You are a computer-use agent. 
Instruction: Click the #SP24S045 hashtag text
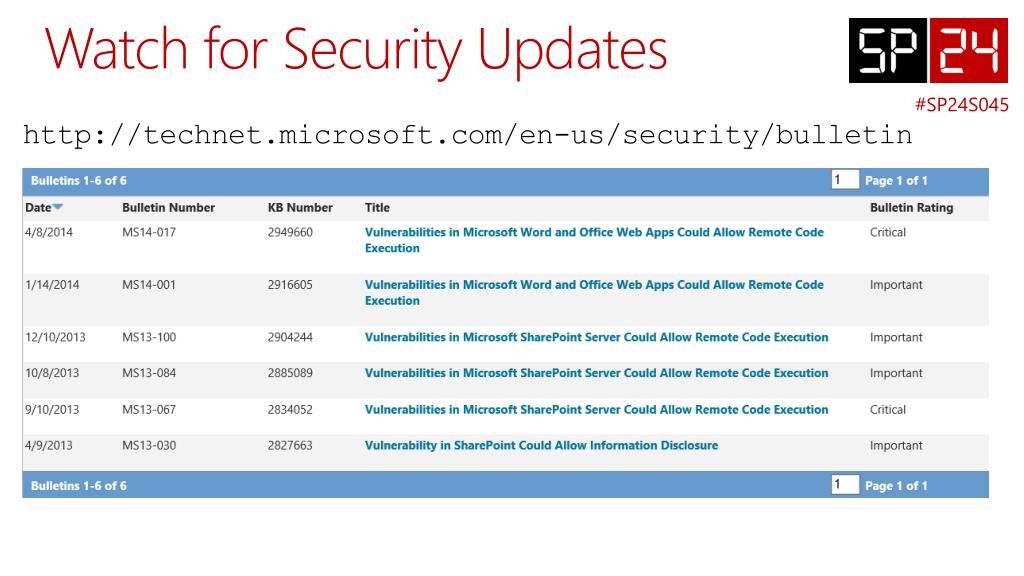tap(961, 104)
